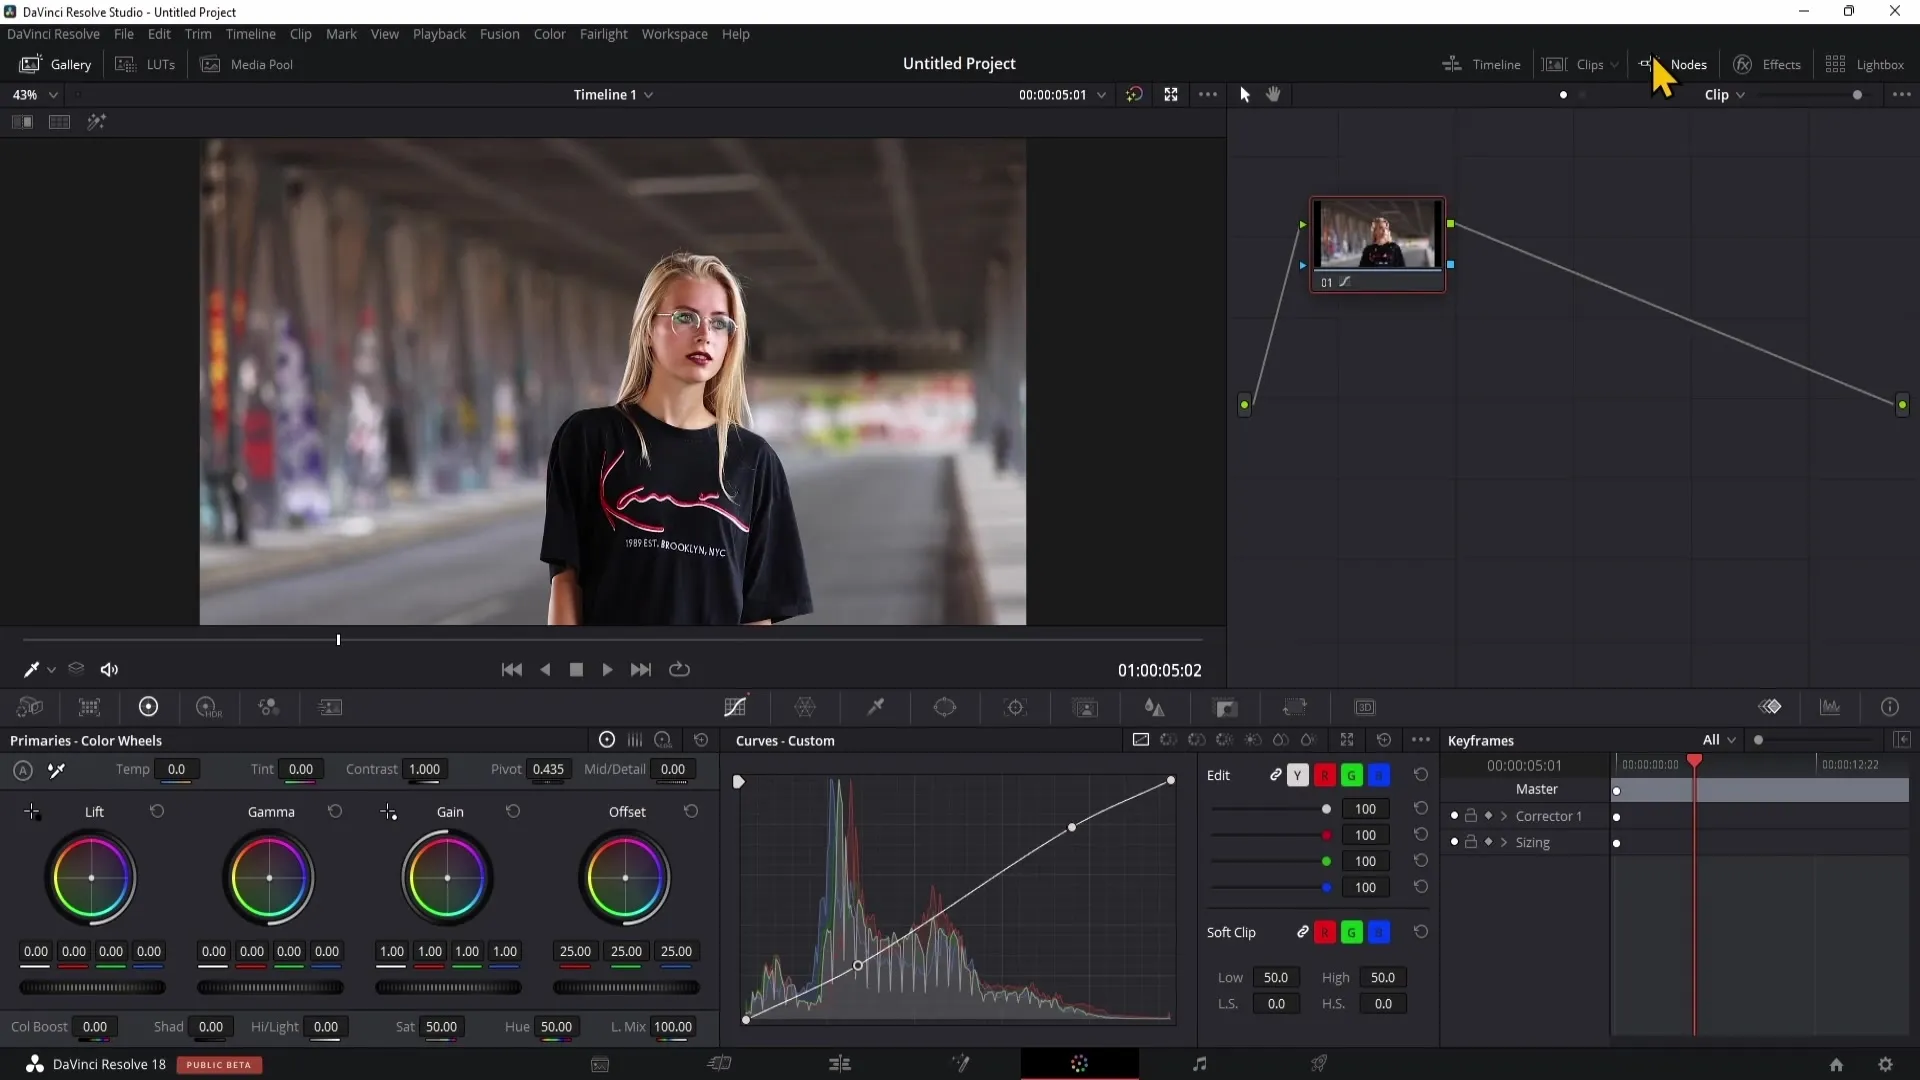Switch to the Edit page
This screenshot has width=1920, height=1080.
click(840, 1064)
